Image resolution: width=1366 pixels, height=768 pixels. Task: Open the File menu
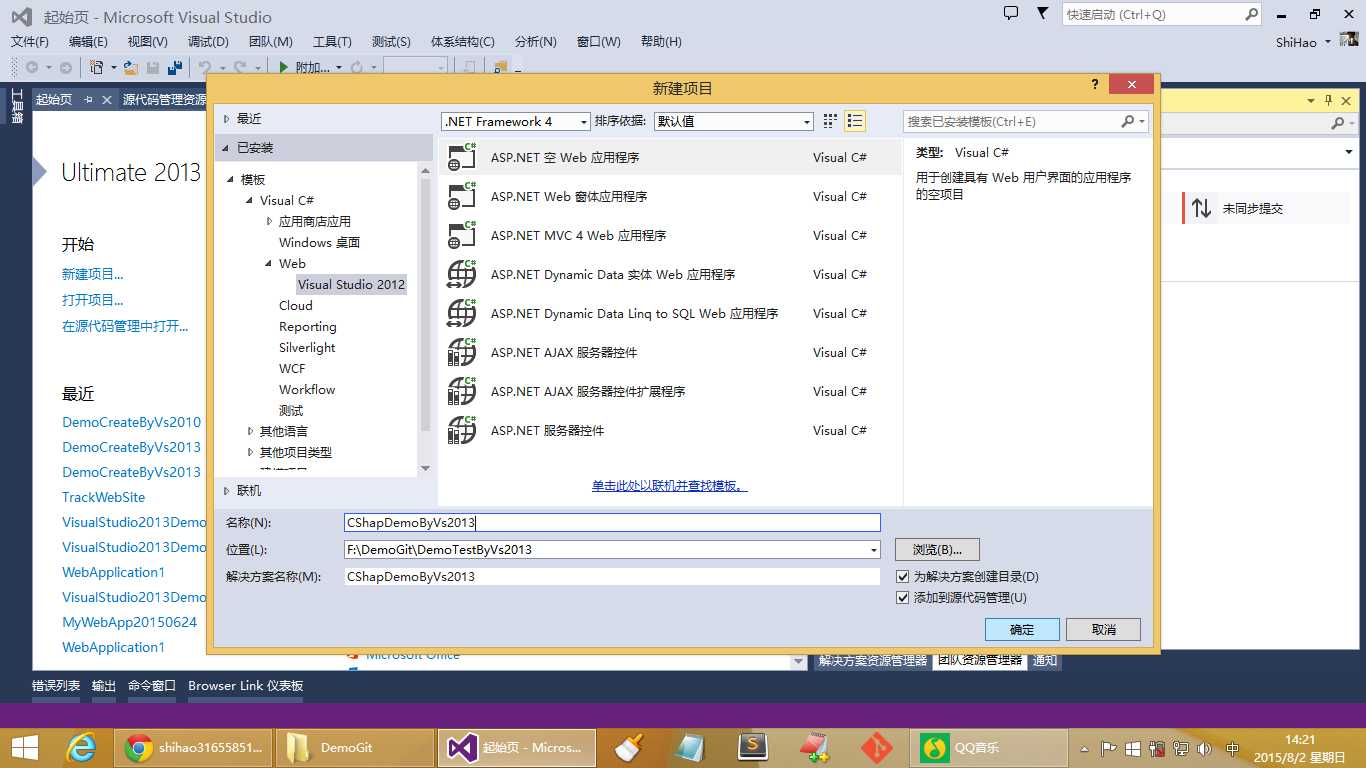tap(30, 41)
